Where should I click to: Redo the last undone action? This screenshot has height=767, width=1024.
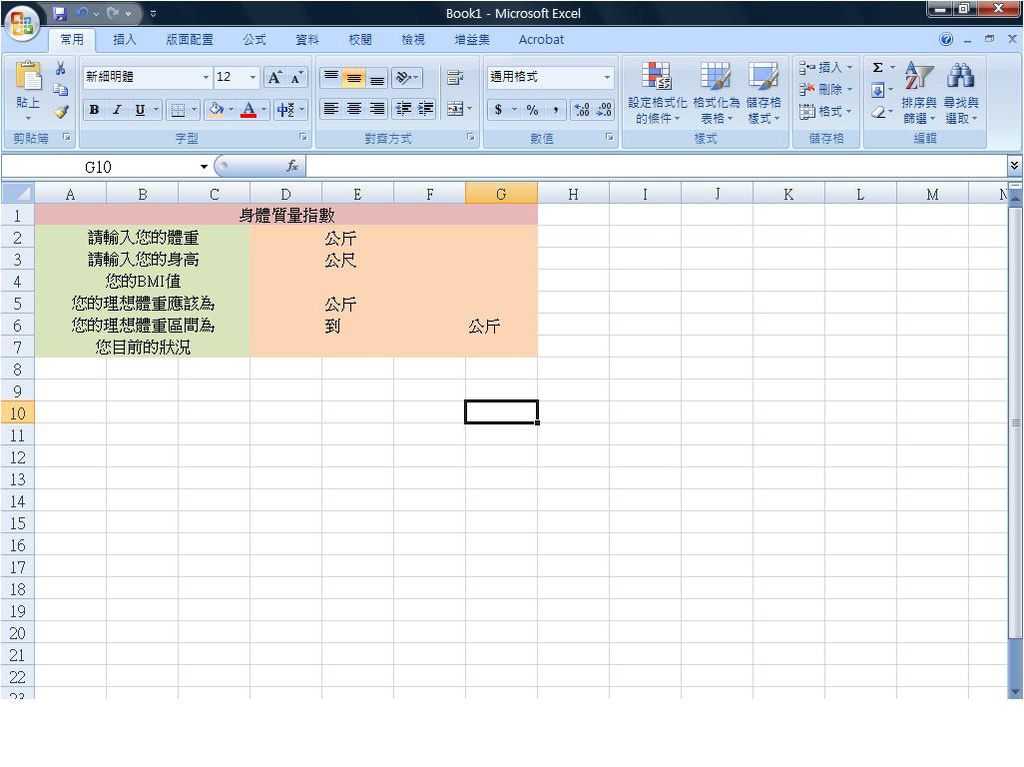click(x=113, y=13)
